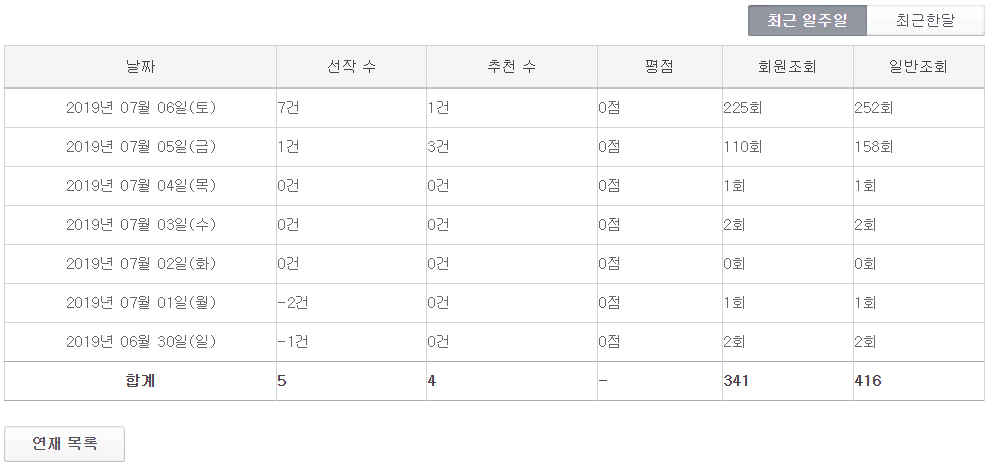Click the 2019년 07월 03일(수) row date
The height and width of the screenshot is (470, 990).
coord(141,225)
